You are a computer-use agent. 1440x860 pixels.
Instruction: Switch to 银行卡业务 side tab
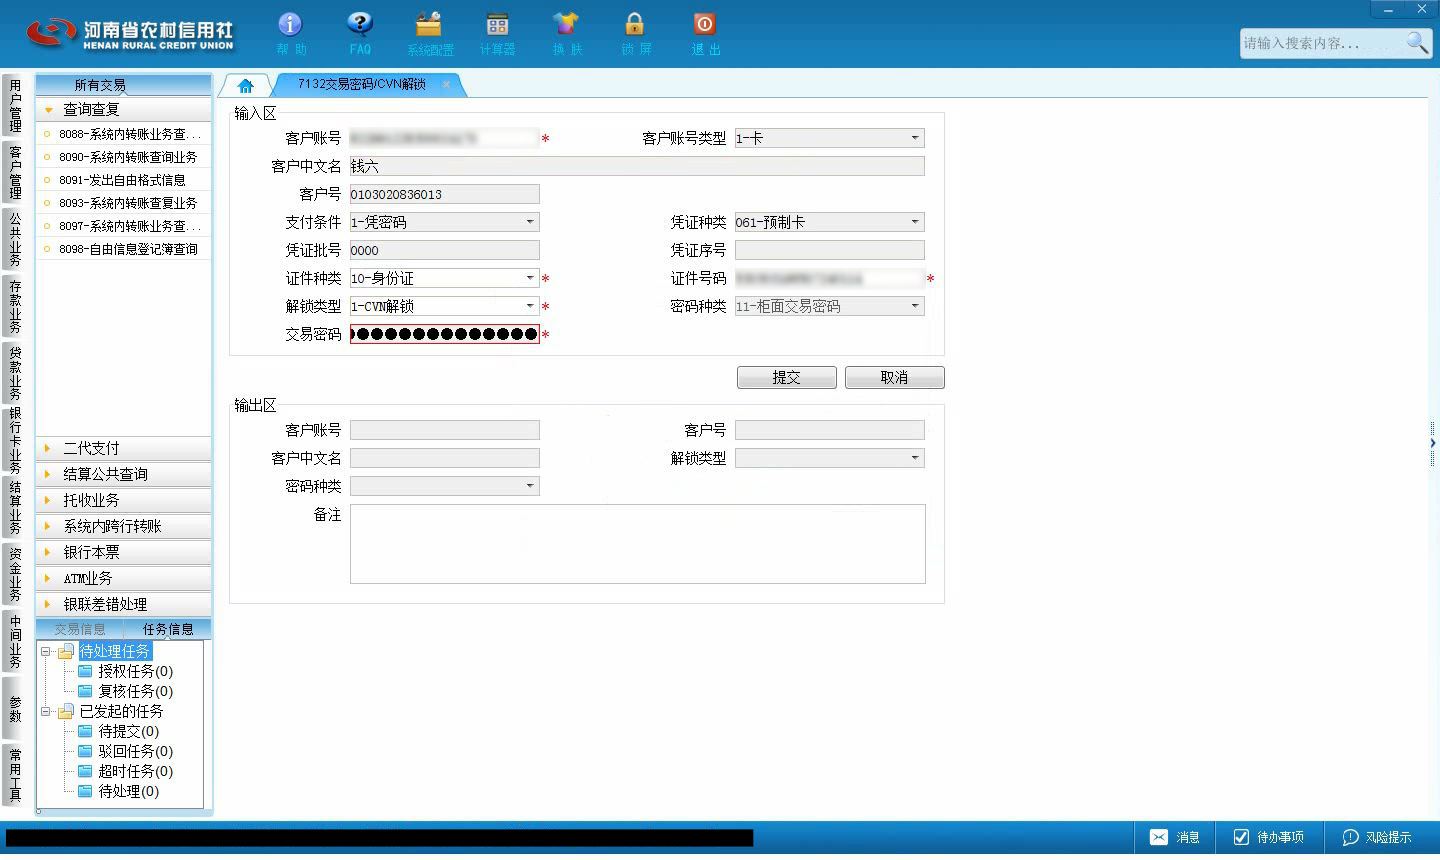15,440
